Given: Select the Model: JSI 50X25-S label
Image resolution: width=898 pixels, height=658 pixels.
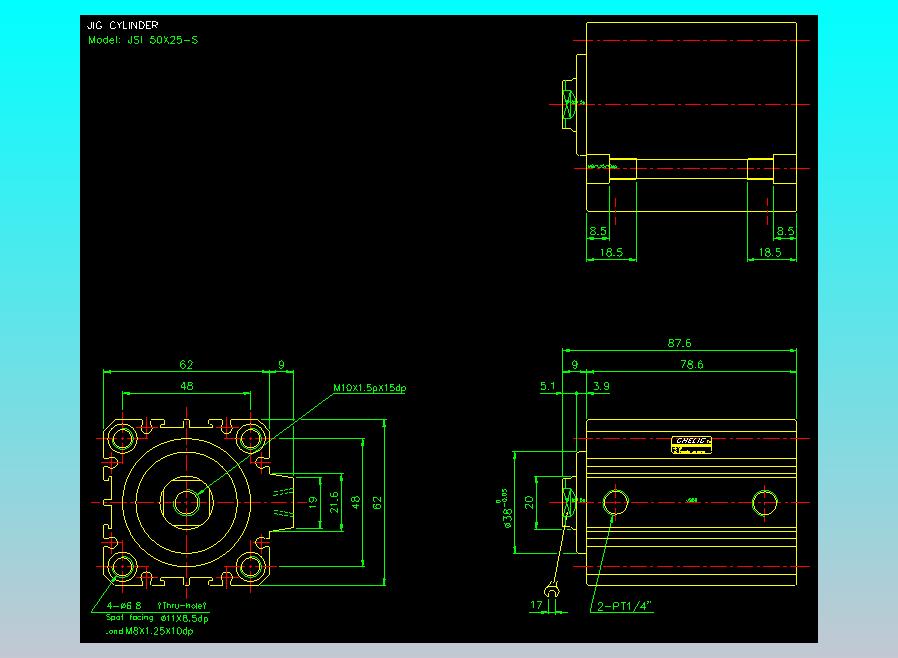Looking at the screenshot, I should 143,41.
